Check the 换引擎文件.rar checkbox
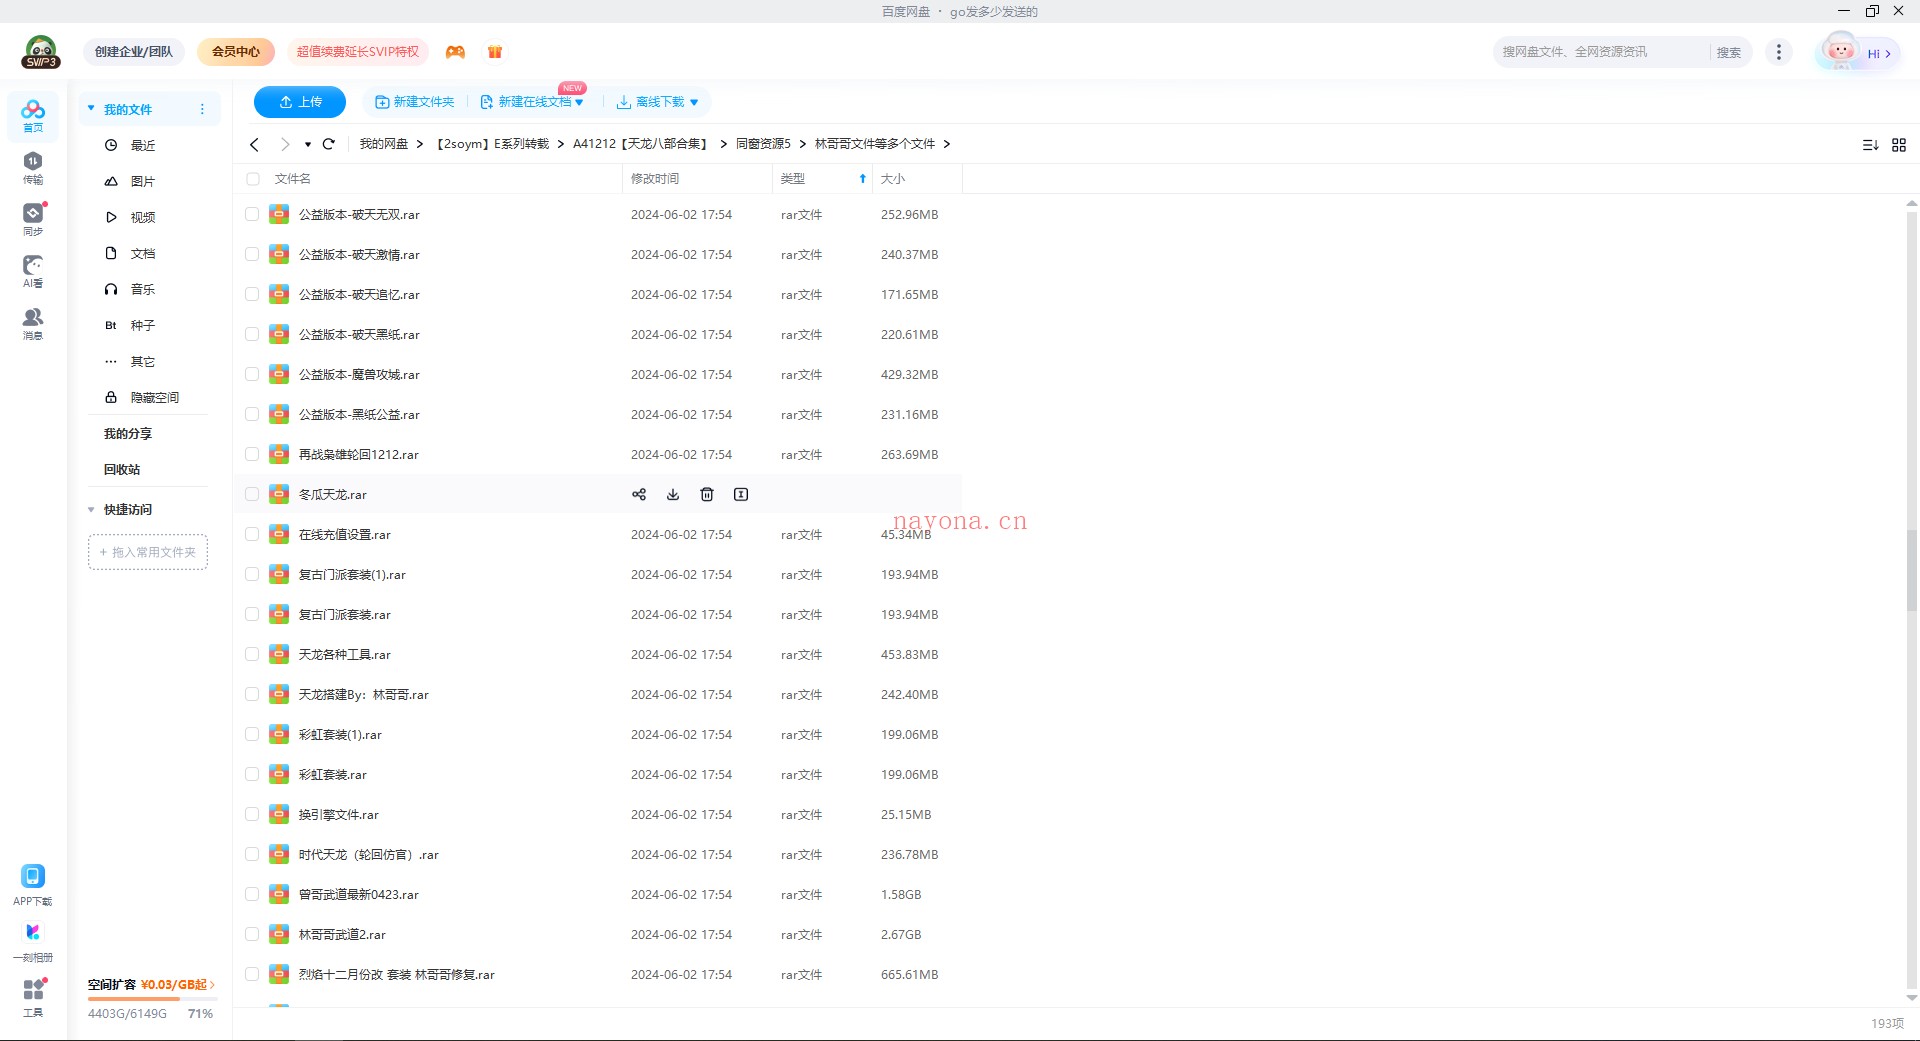Screen dimensions: 1920x1041 (x=252, y=814)
